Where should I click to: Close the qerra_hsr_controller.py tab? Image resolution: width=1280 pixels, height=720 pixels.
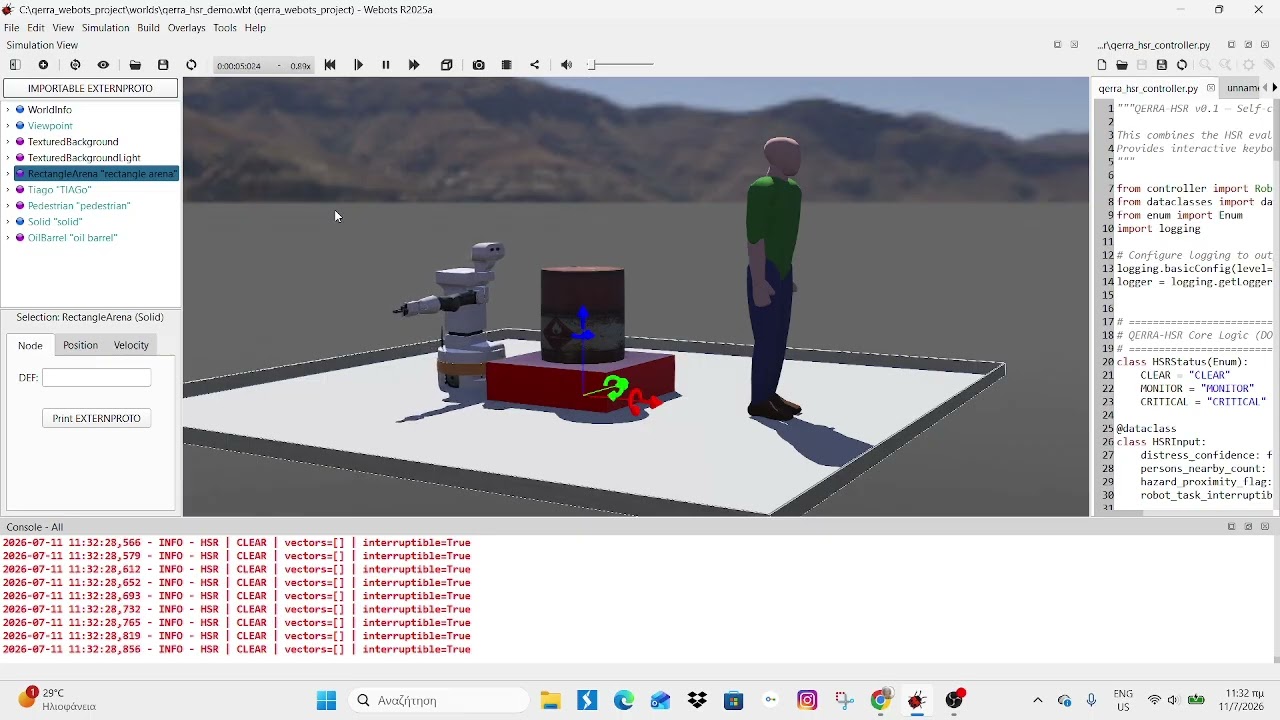1212,88
